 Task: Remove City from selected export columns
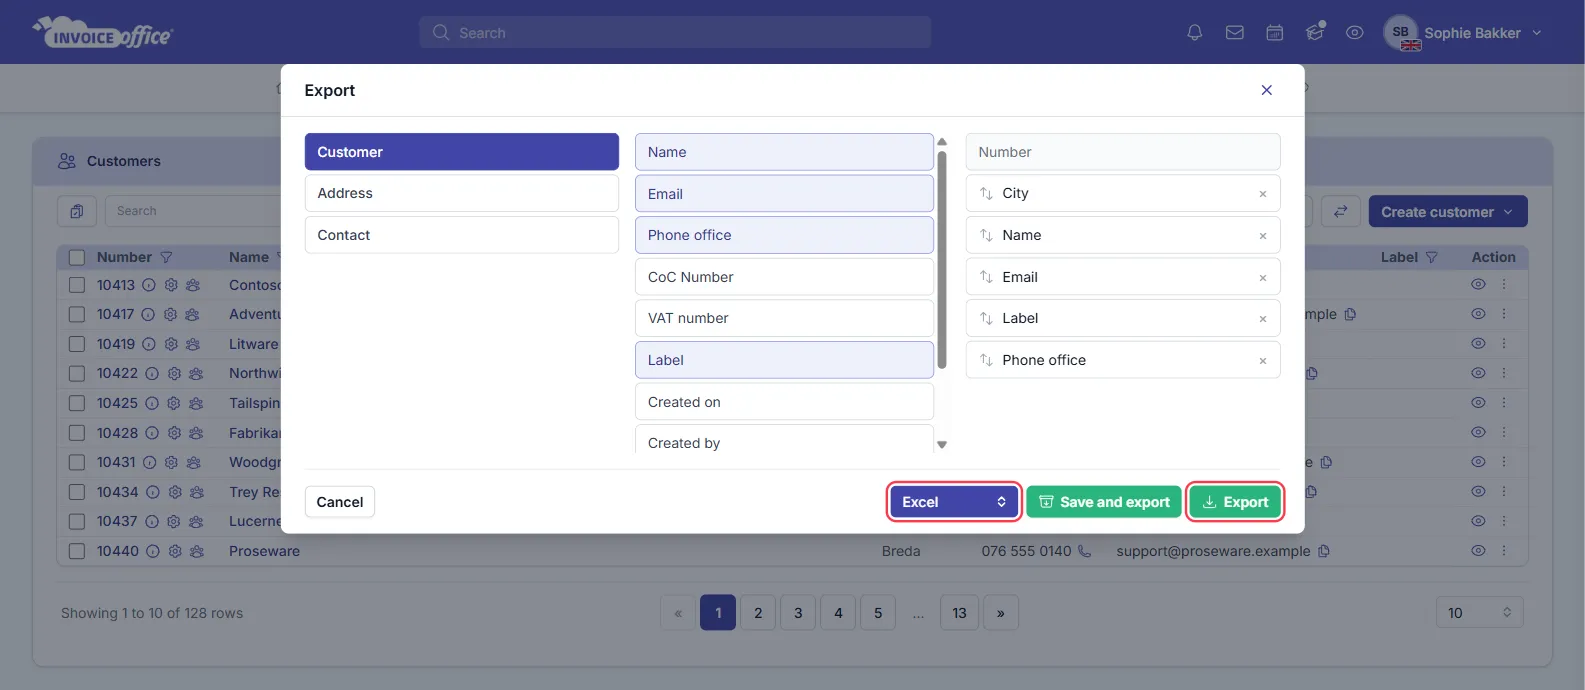click(x=1263, y=194)
